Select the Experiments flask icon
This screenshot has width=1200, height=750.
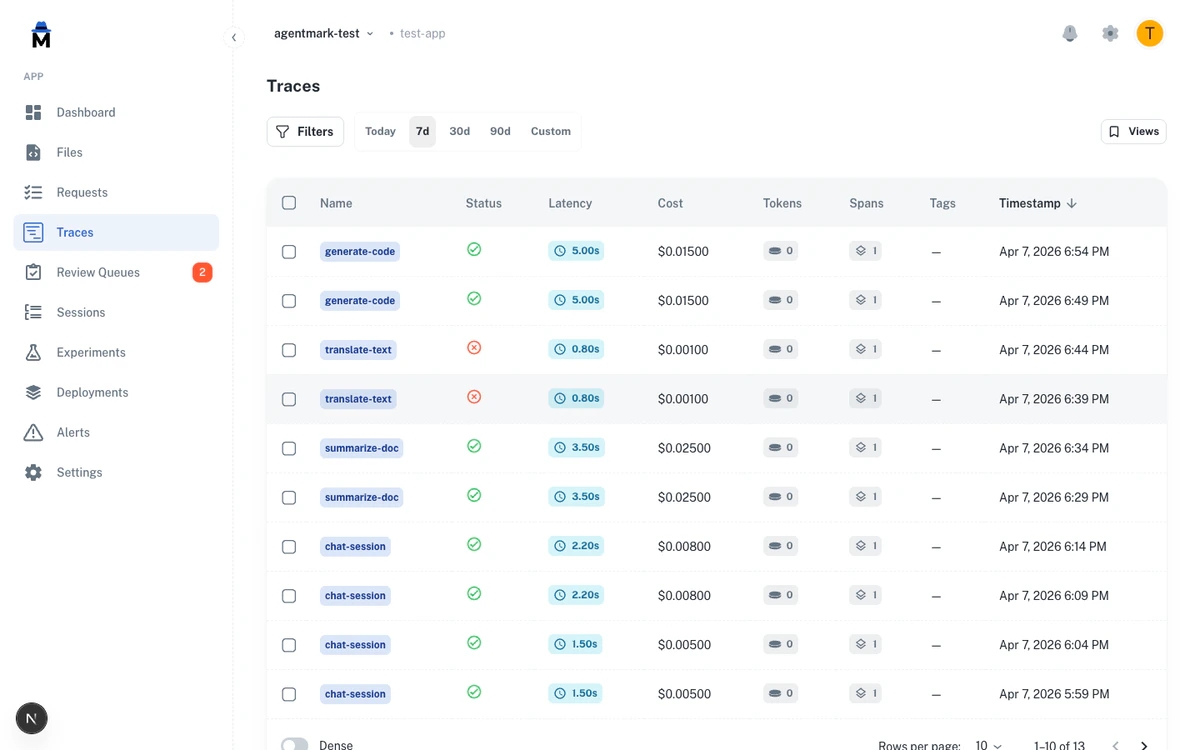coord(33,352)
